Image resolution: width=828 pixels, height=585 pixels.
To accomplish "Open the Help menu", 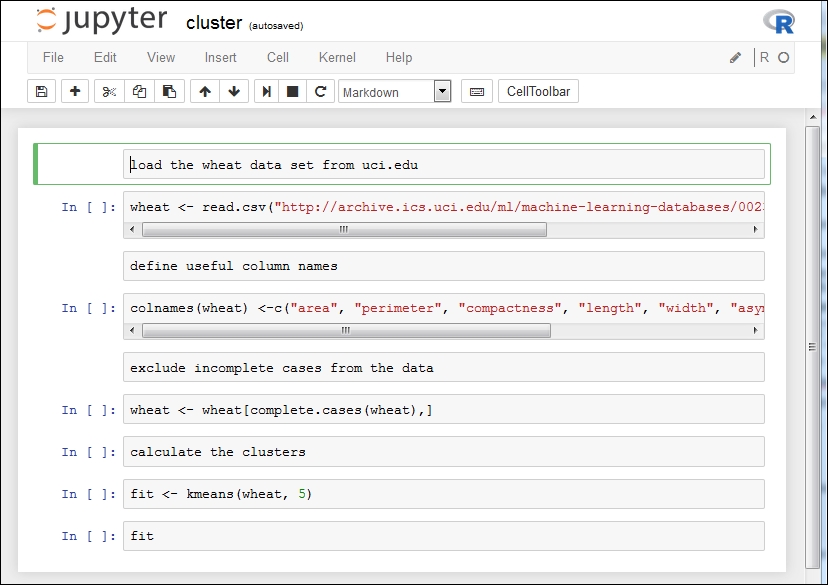I will [x=399, y=57].
